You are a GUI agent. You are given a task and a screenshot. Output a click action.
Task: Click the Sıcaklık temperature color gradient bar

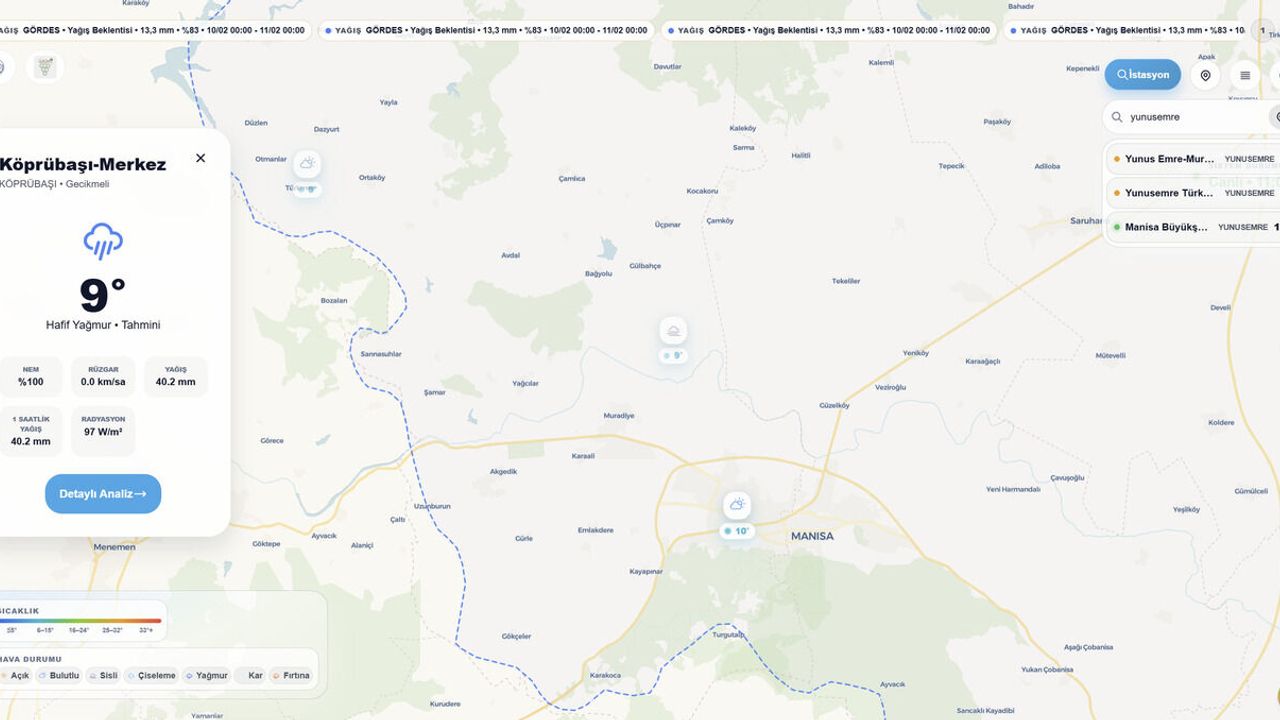80,621
